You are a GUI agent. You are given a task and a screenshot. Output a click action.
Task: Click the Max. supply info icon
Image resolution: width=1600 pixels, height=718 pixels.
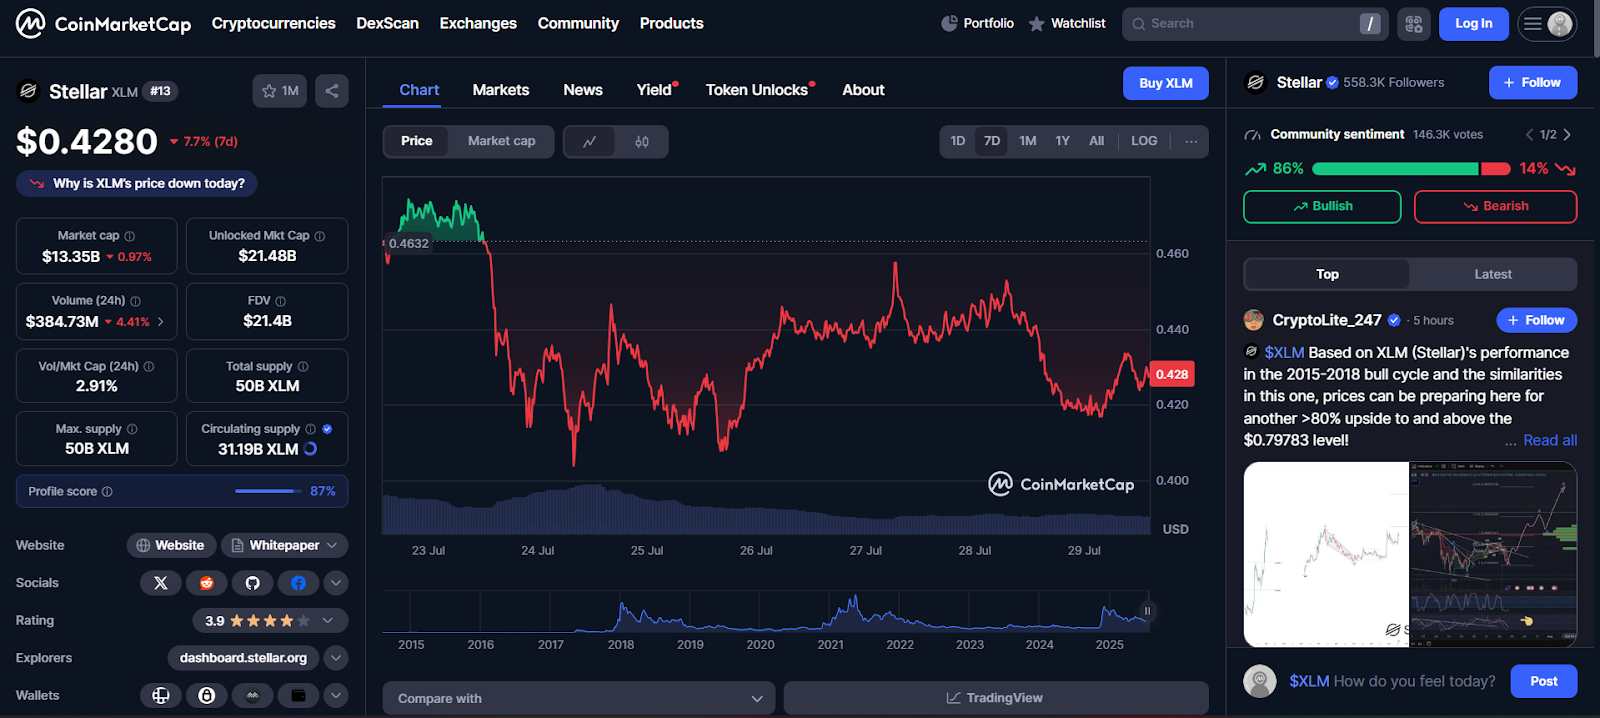pyautogui.click(x=132, y=429)
